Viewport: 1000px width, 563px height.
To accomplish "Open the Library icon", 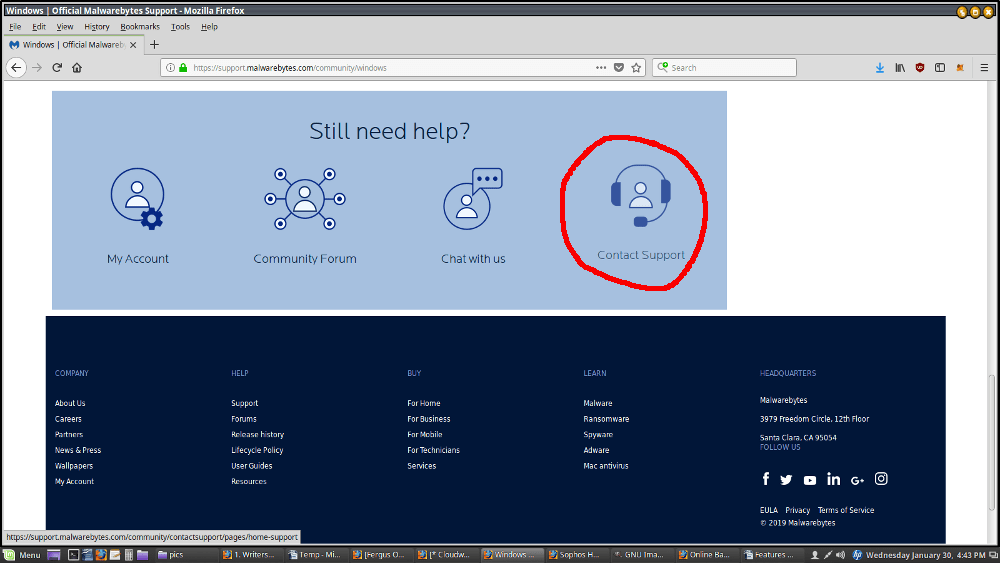I will click(x=900, y=68).
